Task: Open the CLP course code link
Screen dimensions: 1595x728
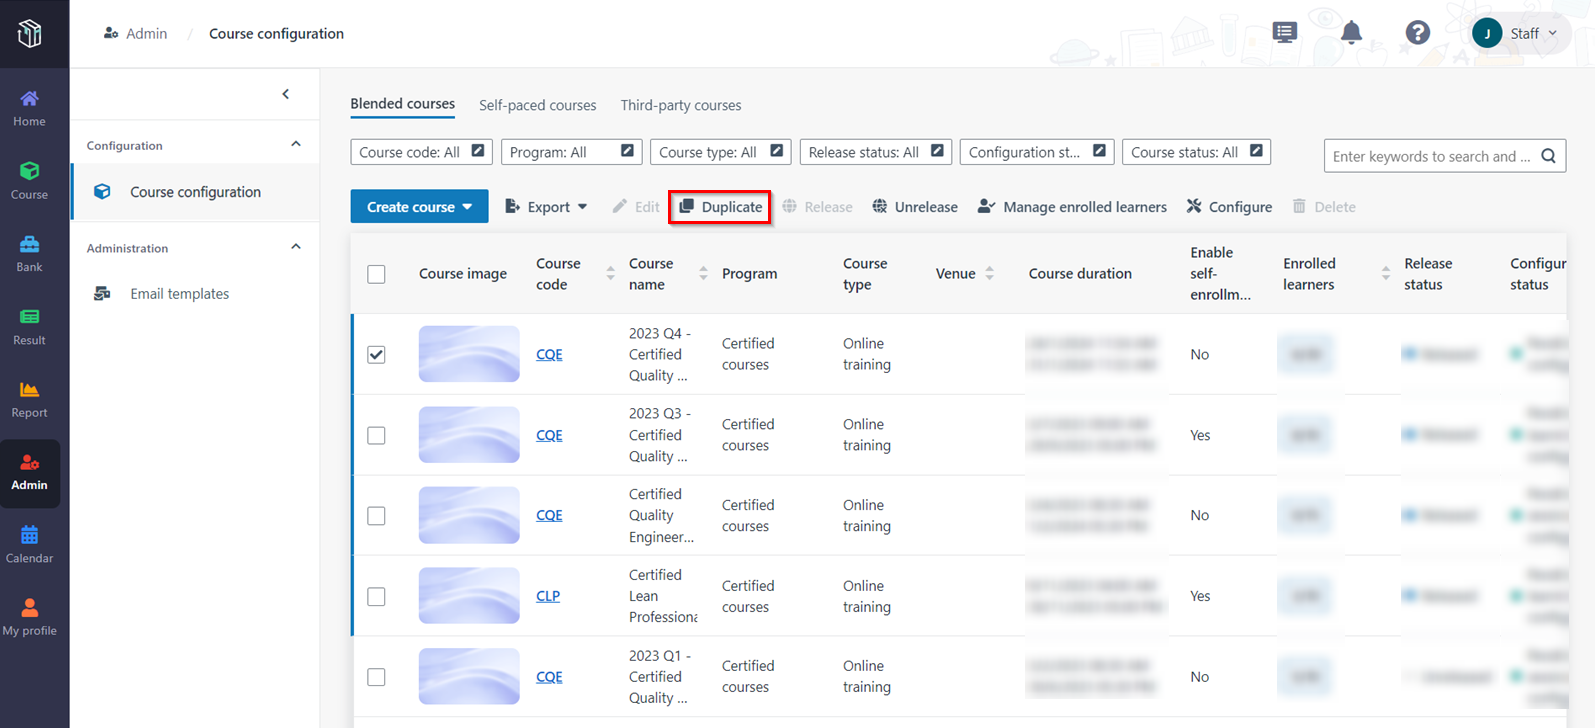Action: point(547,596)
